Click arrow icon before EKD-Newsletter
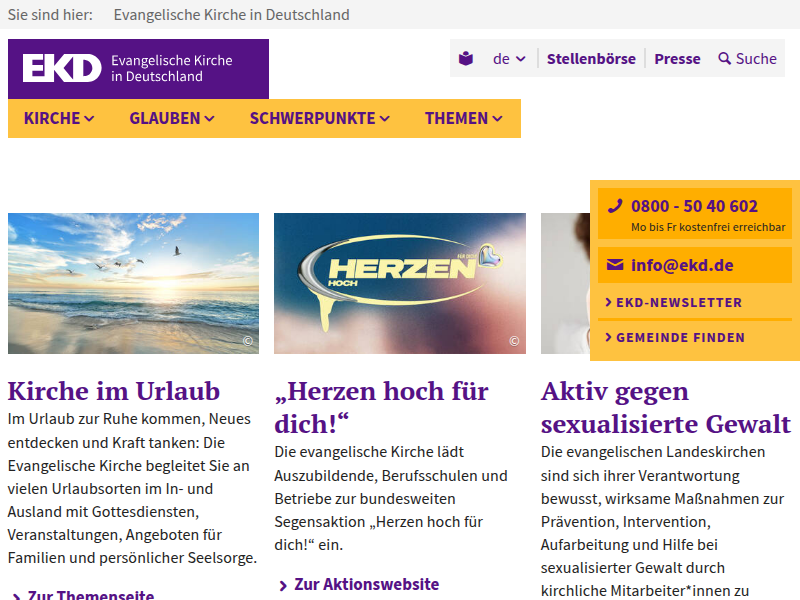 pos(608,302)
